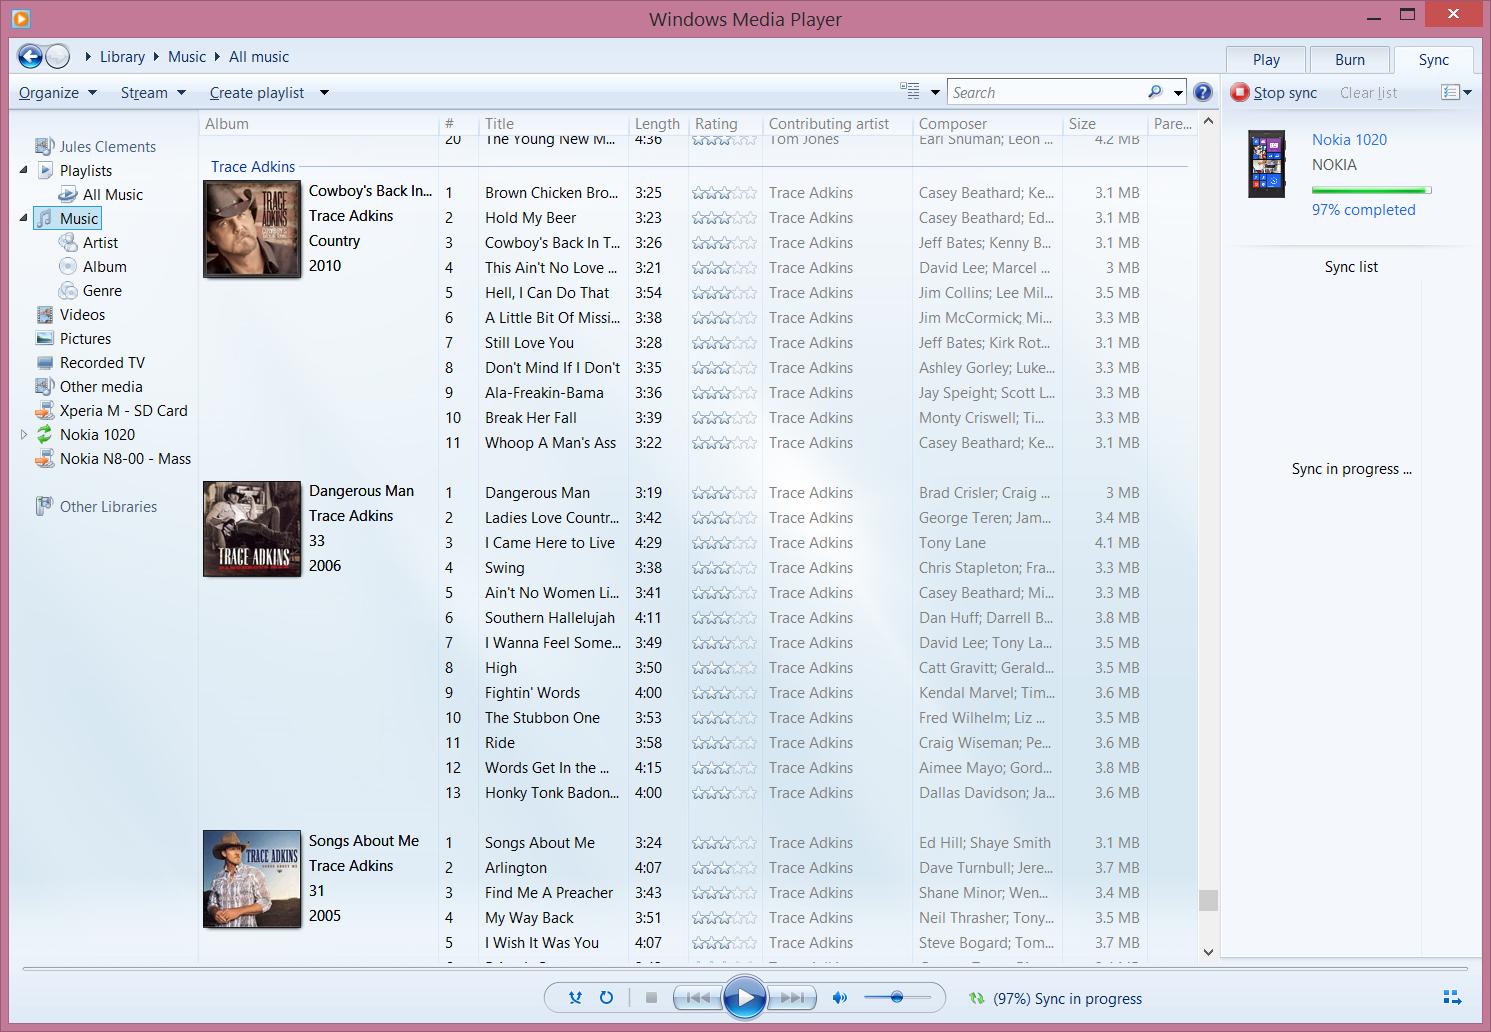
Task: Click the search magnifier icon
Action: click(1155, 92)
